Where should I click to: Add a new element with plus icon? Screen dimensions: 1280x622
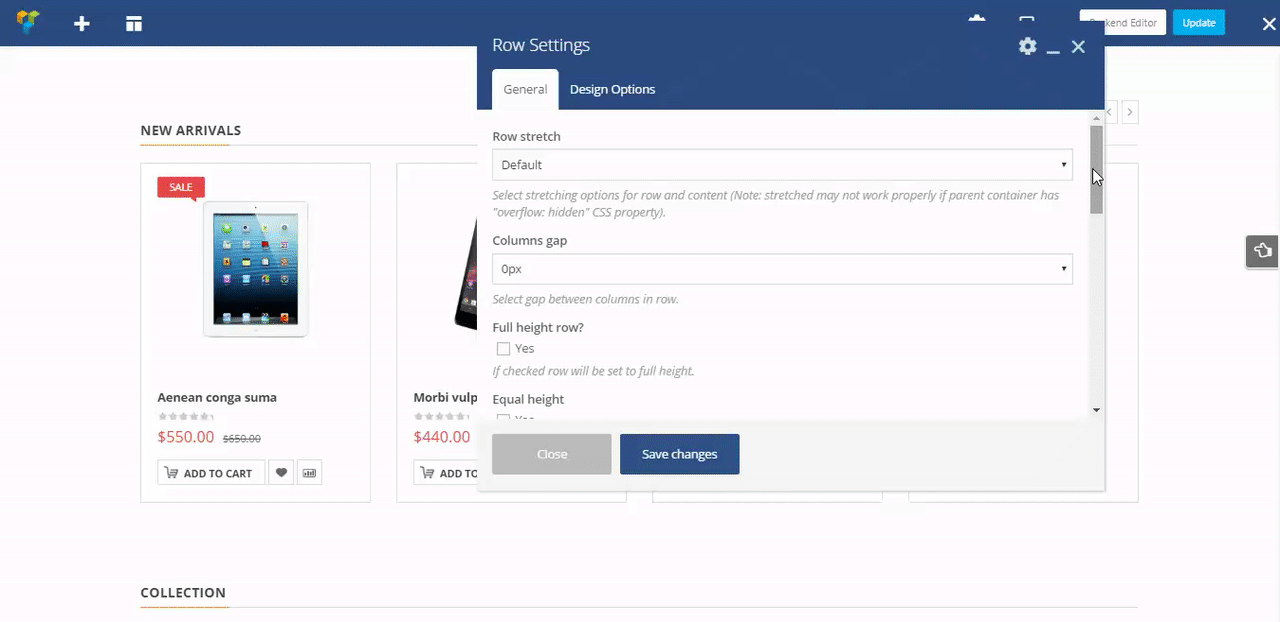coord(82,23)
